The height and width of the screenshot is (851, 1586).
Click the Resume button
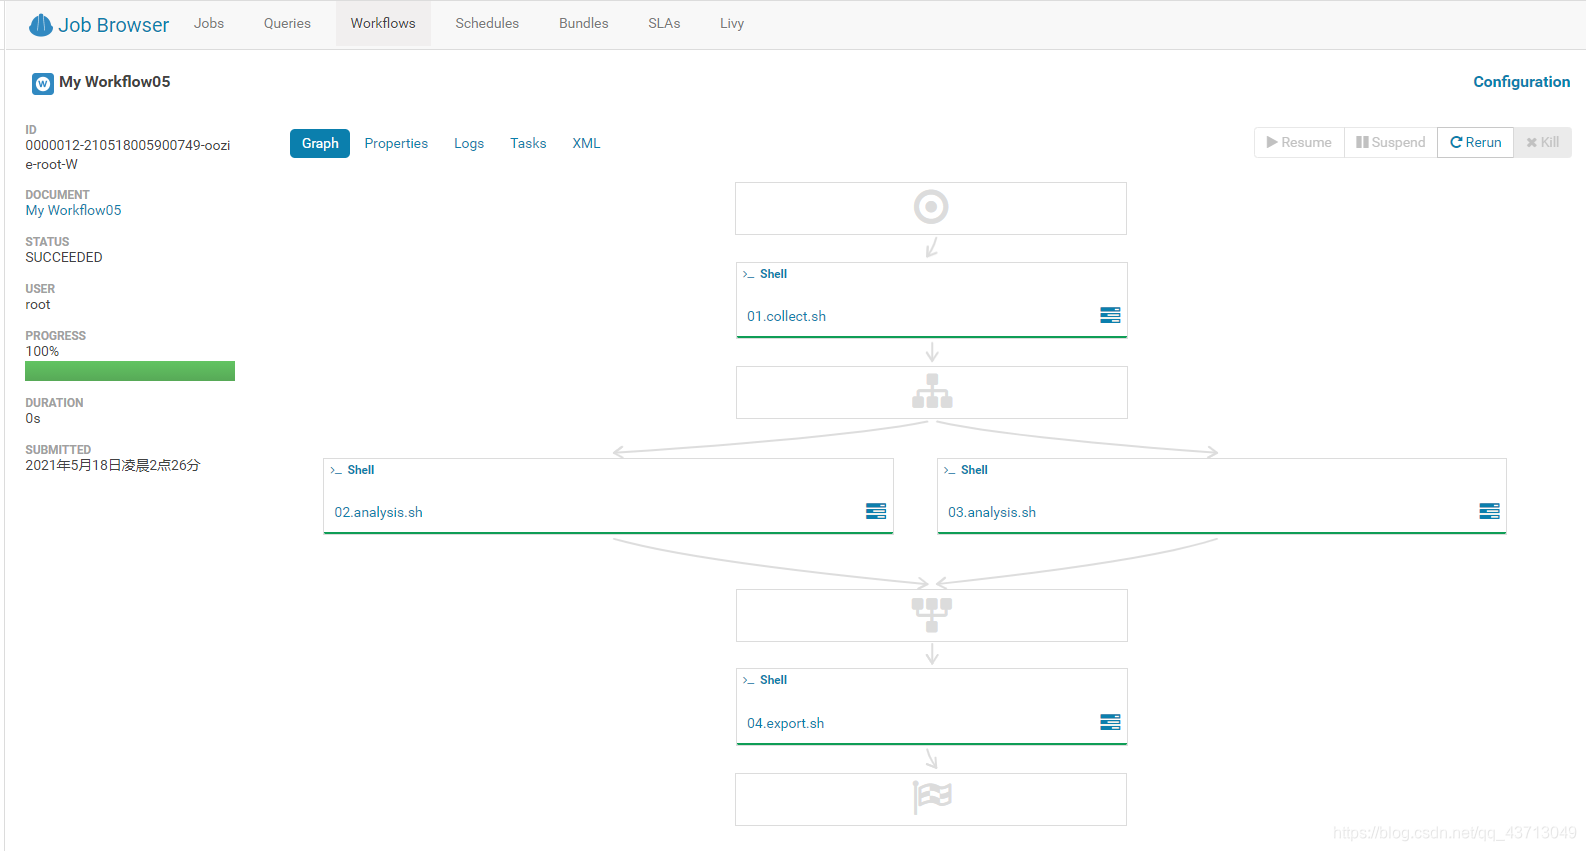tap(1299, 142)
